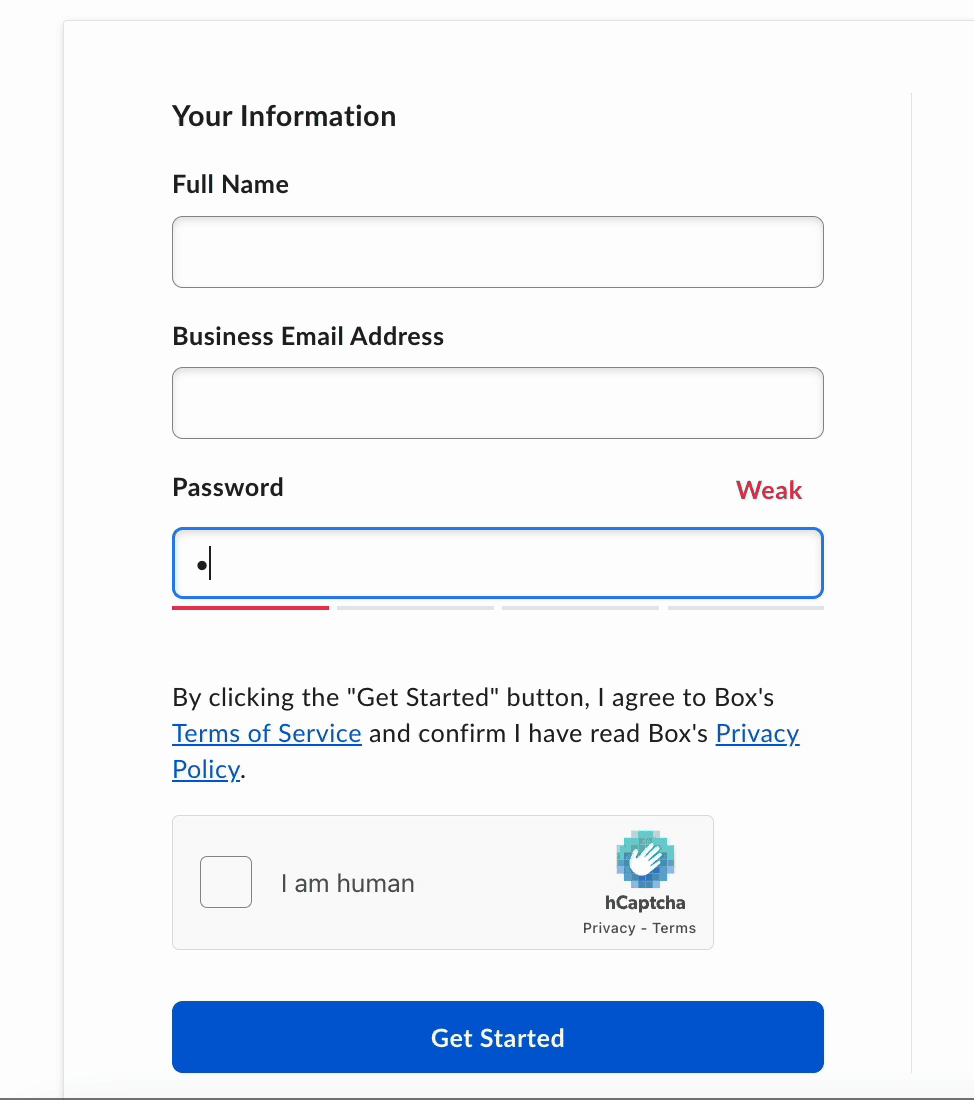Click the "Full Name" field label

[x=230, y=185]
